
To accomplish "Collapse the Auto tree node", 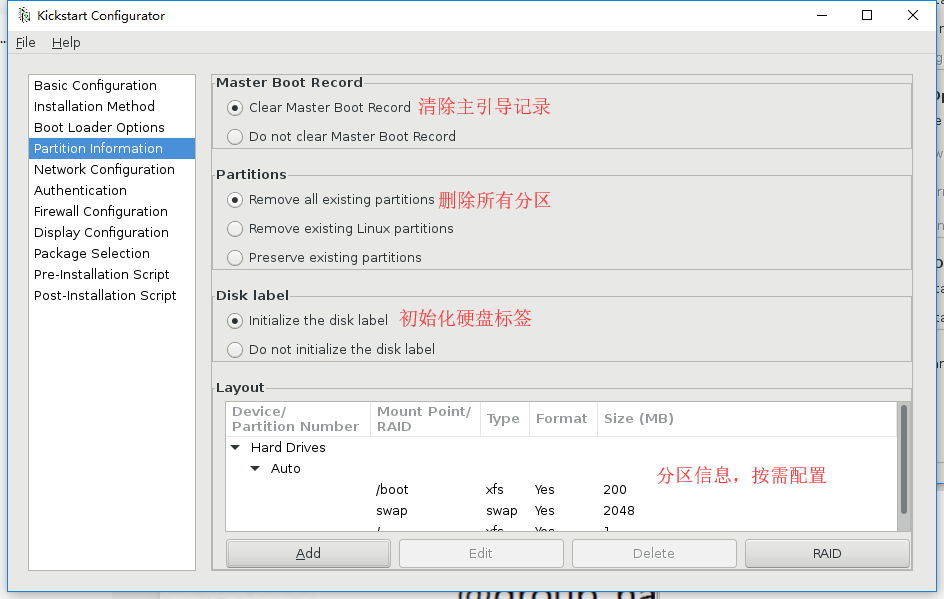I will 255,468.
